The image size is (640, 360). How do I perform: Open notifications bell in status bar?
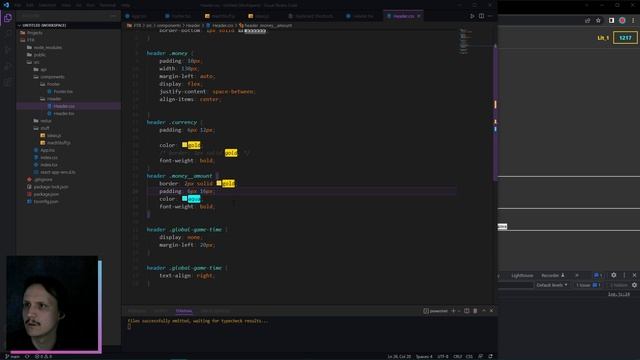tap(490, 356)
